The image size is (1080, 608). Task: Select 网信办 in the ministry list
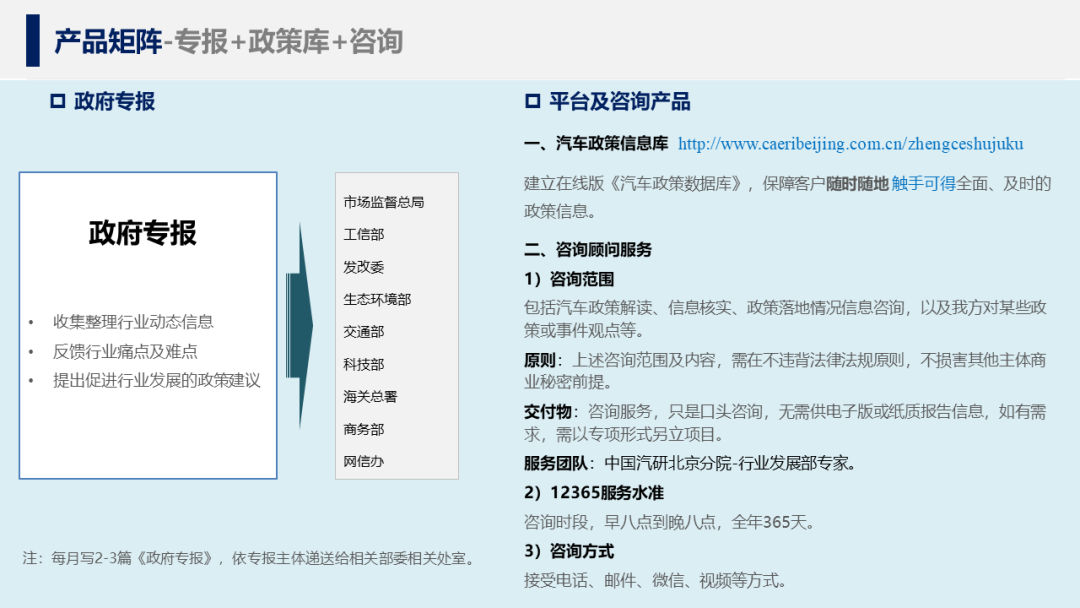[x=364, y=461]
